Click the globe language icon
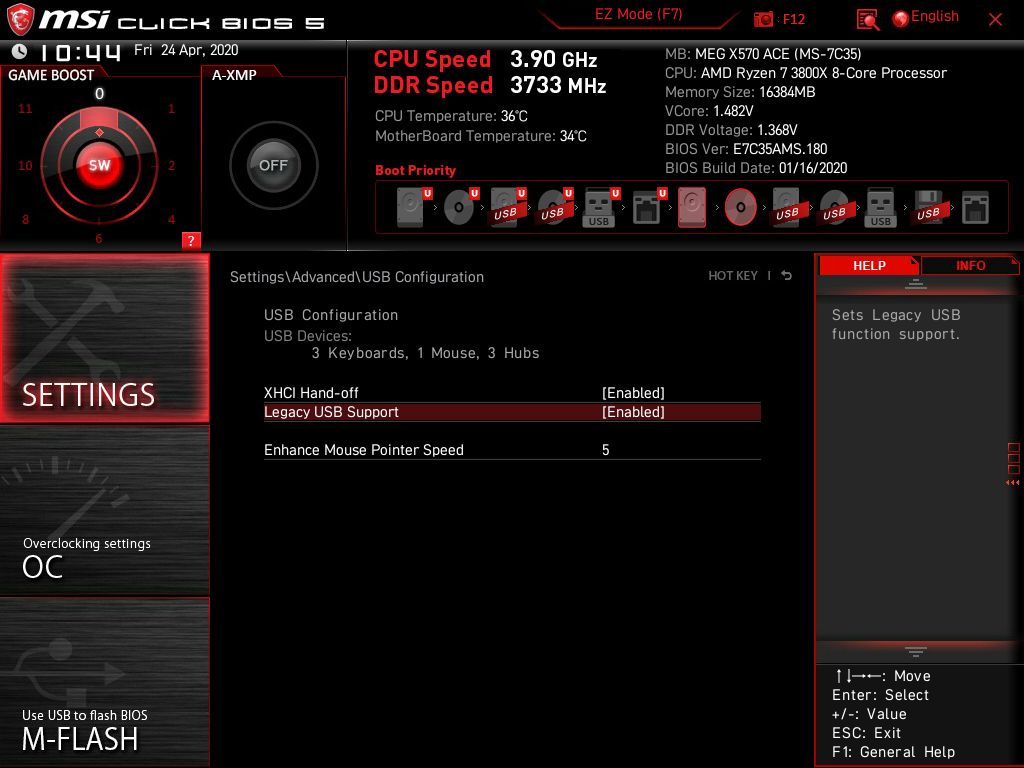 coord(901,19)
